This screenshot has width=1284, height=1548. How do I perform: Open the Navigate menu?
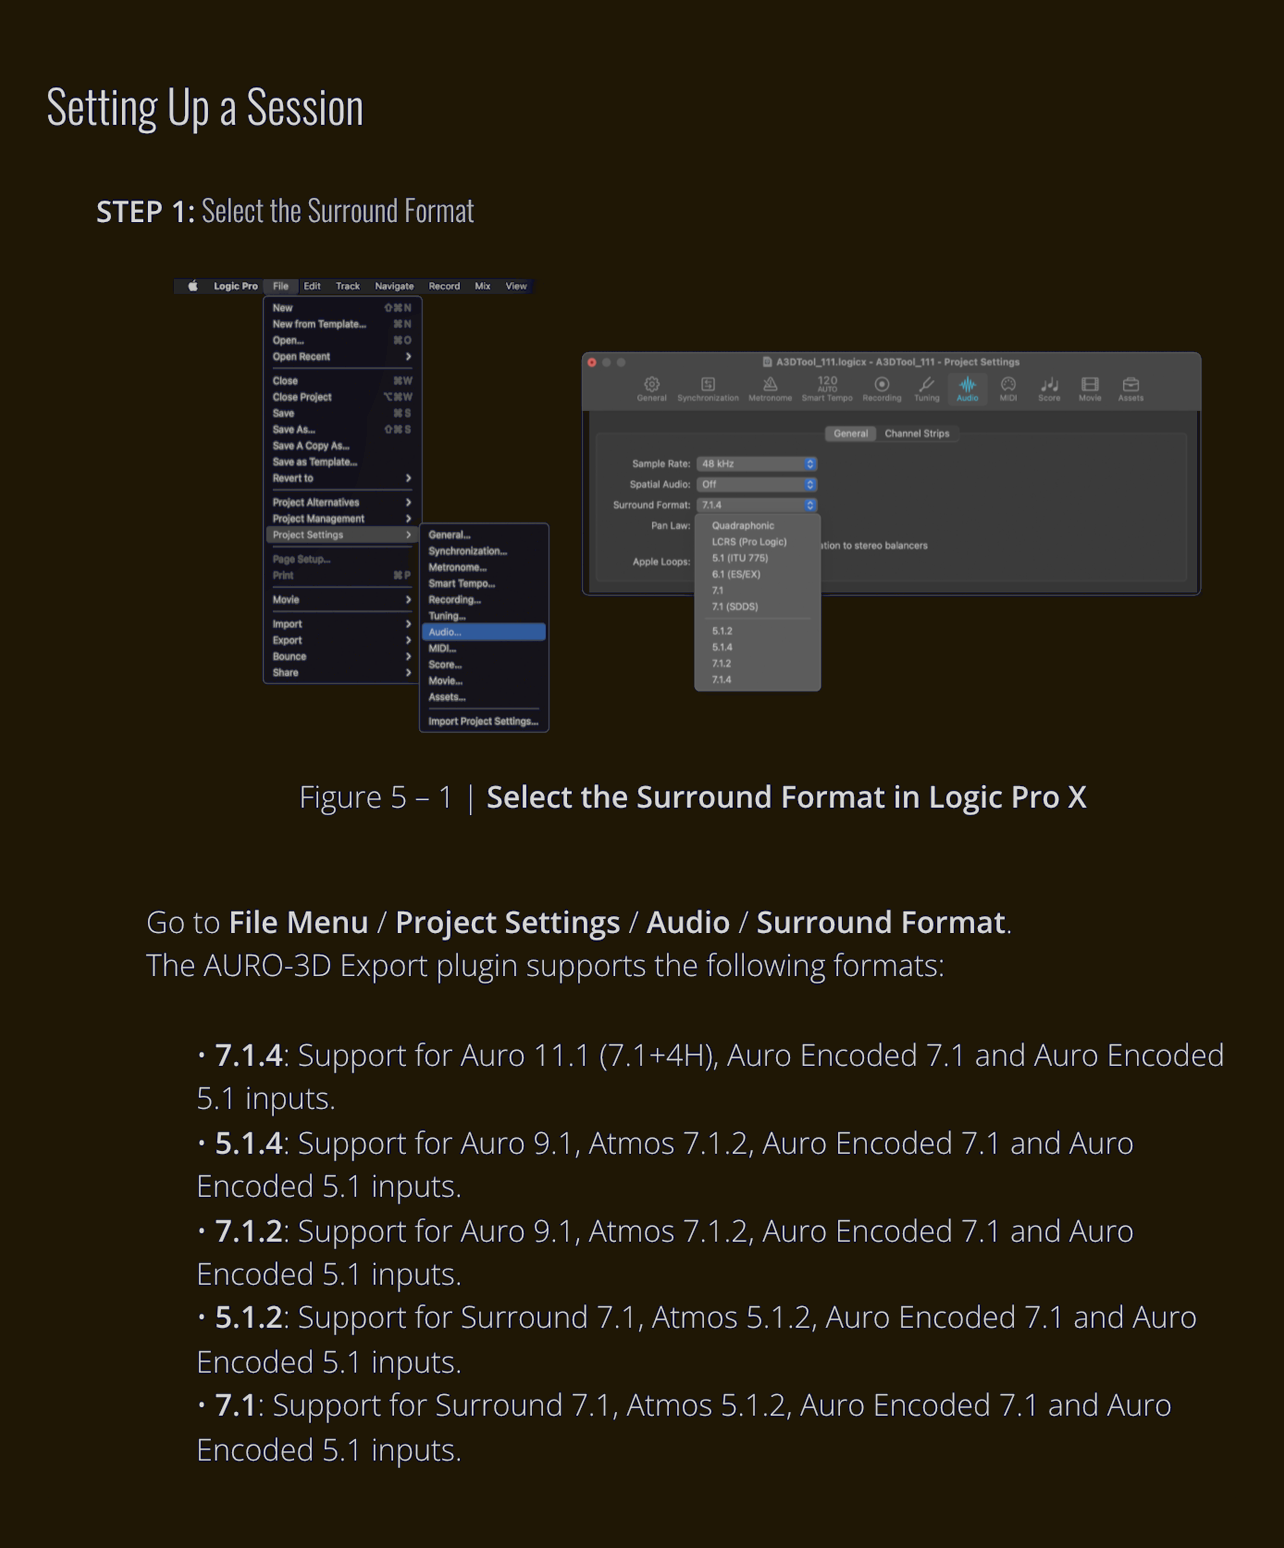pos(394,286)
